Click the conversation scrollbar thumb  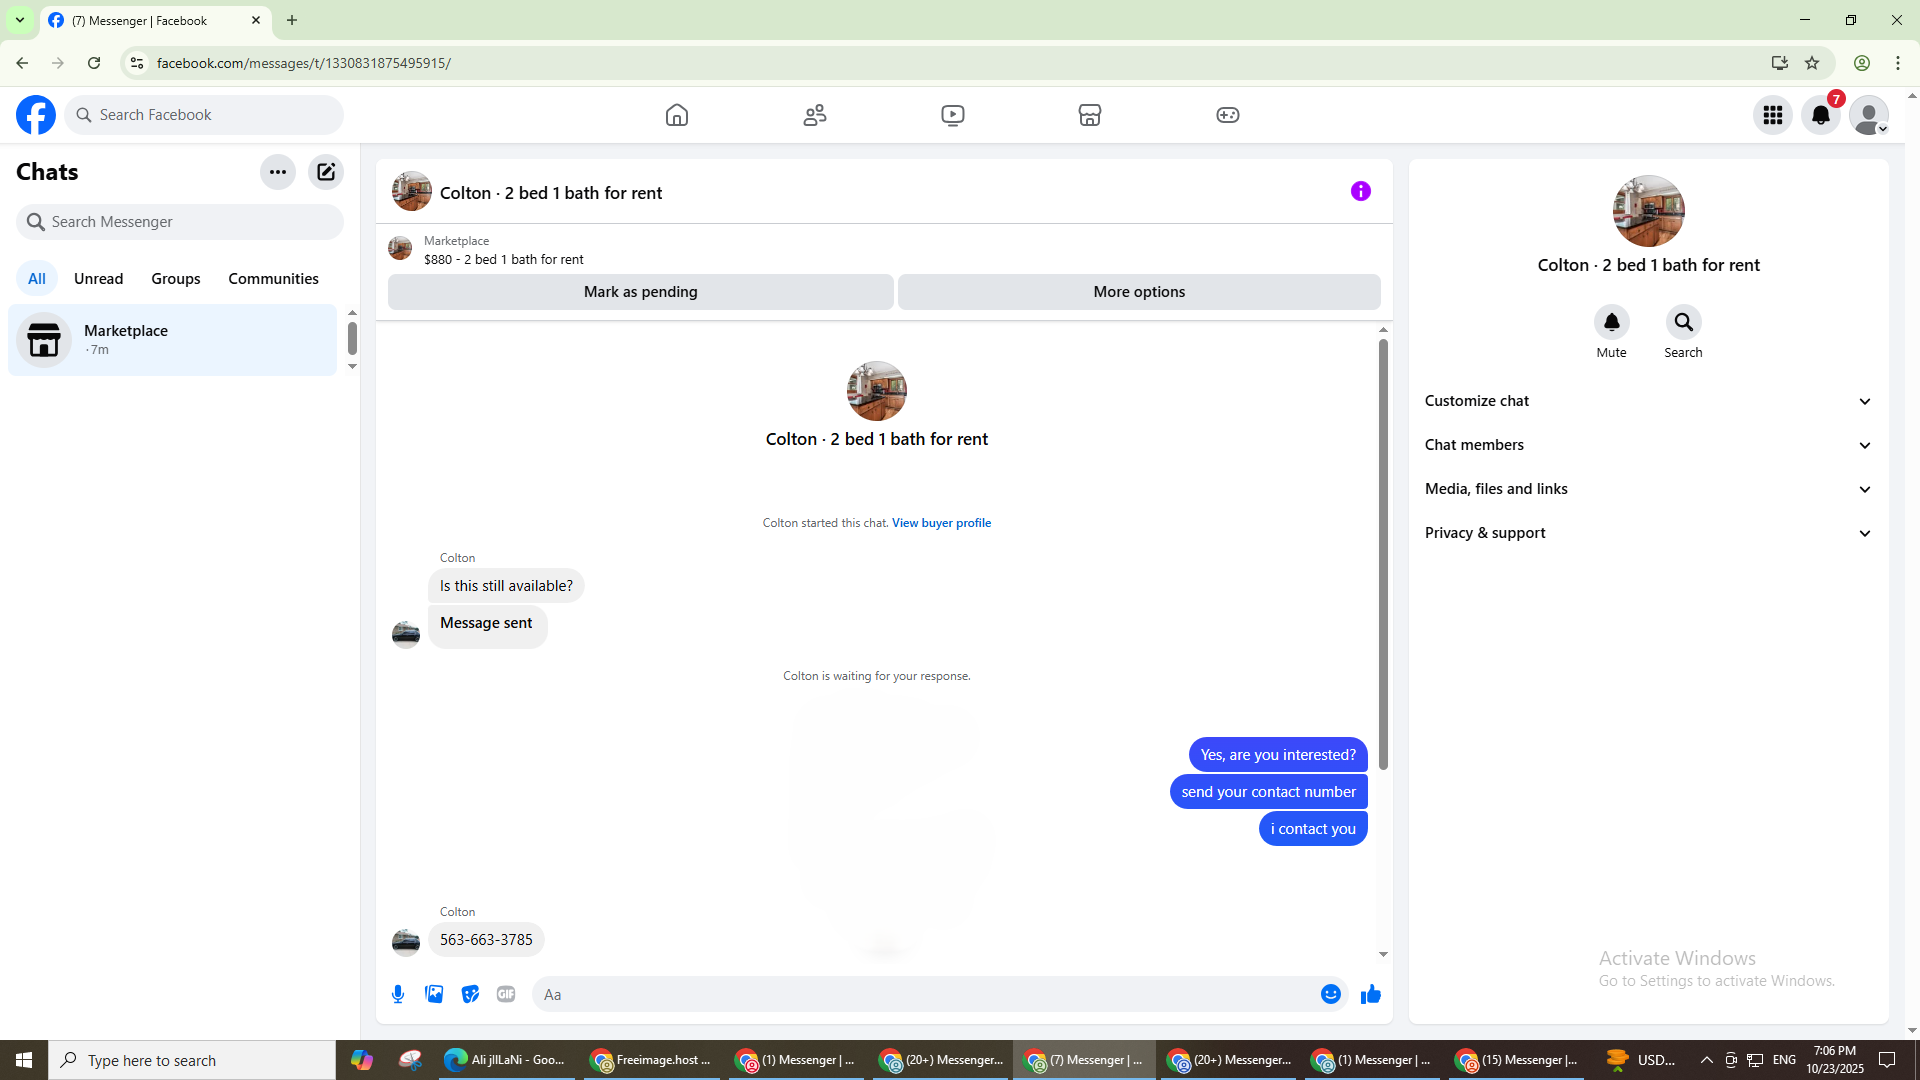pyautogui.click(x=1383, y=555)
